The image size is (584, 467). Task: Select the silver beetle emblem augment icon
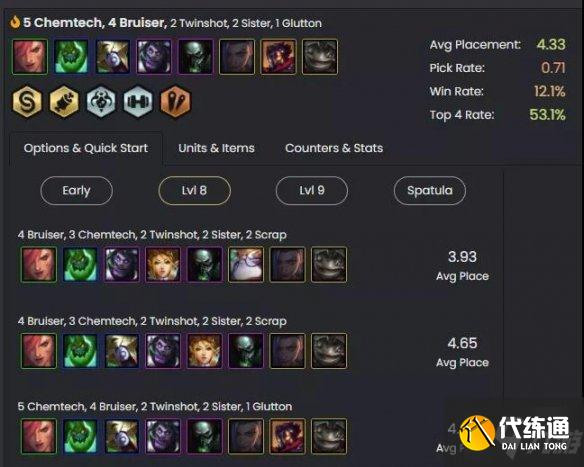(101, 101)
